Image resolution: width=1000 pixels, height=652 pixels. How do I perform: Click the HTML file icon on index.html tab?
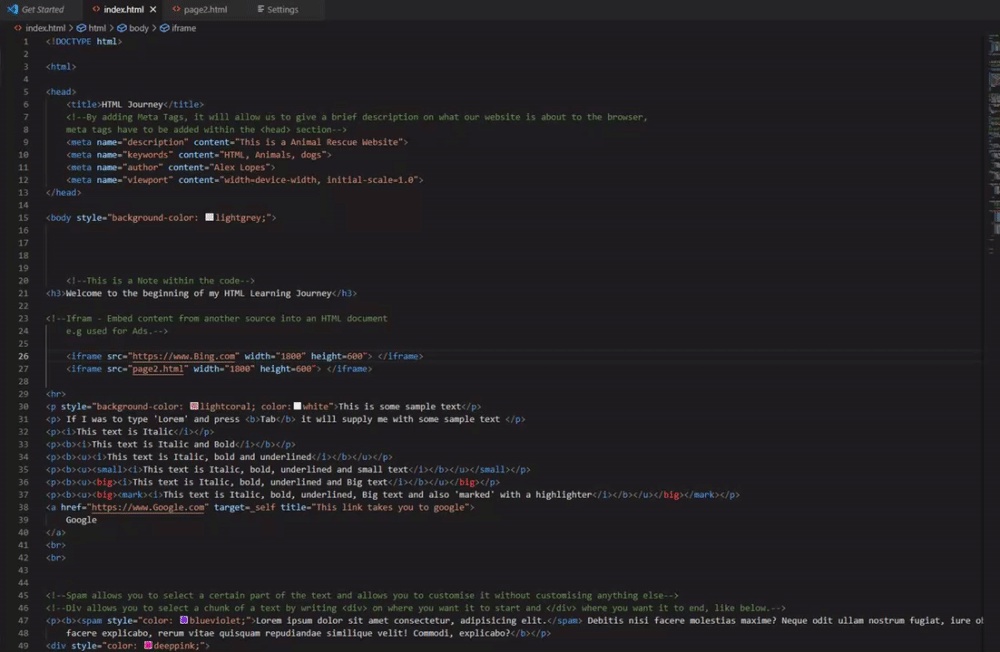click(96, 10)
